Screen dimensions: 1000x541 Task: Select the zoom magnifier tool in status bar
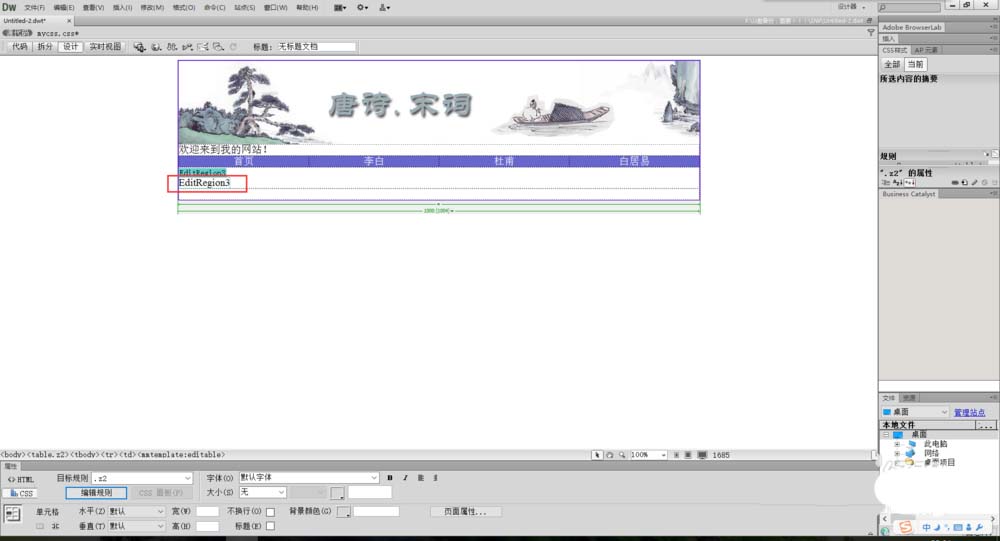tap(621, 455)
